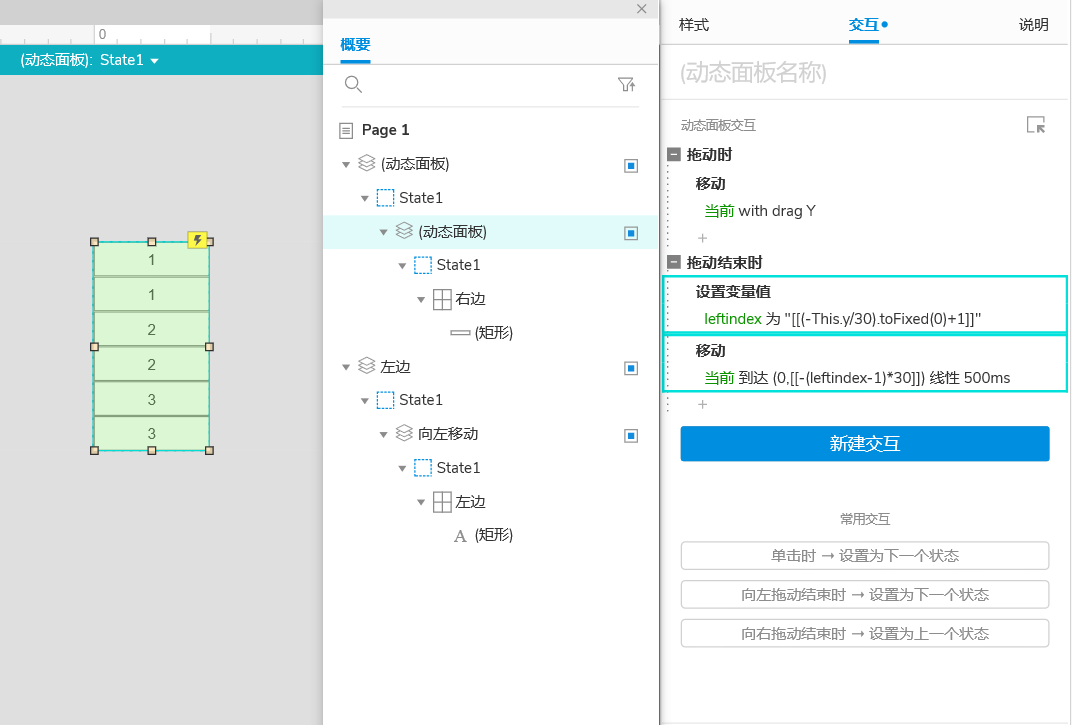The image size is (1072, 725).
Task: Collapse the 右边 table node
Action: coord(421,300)
